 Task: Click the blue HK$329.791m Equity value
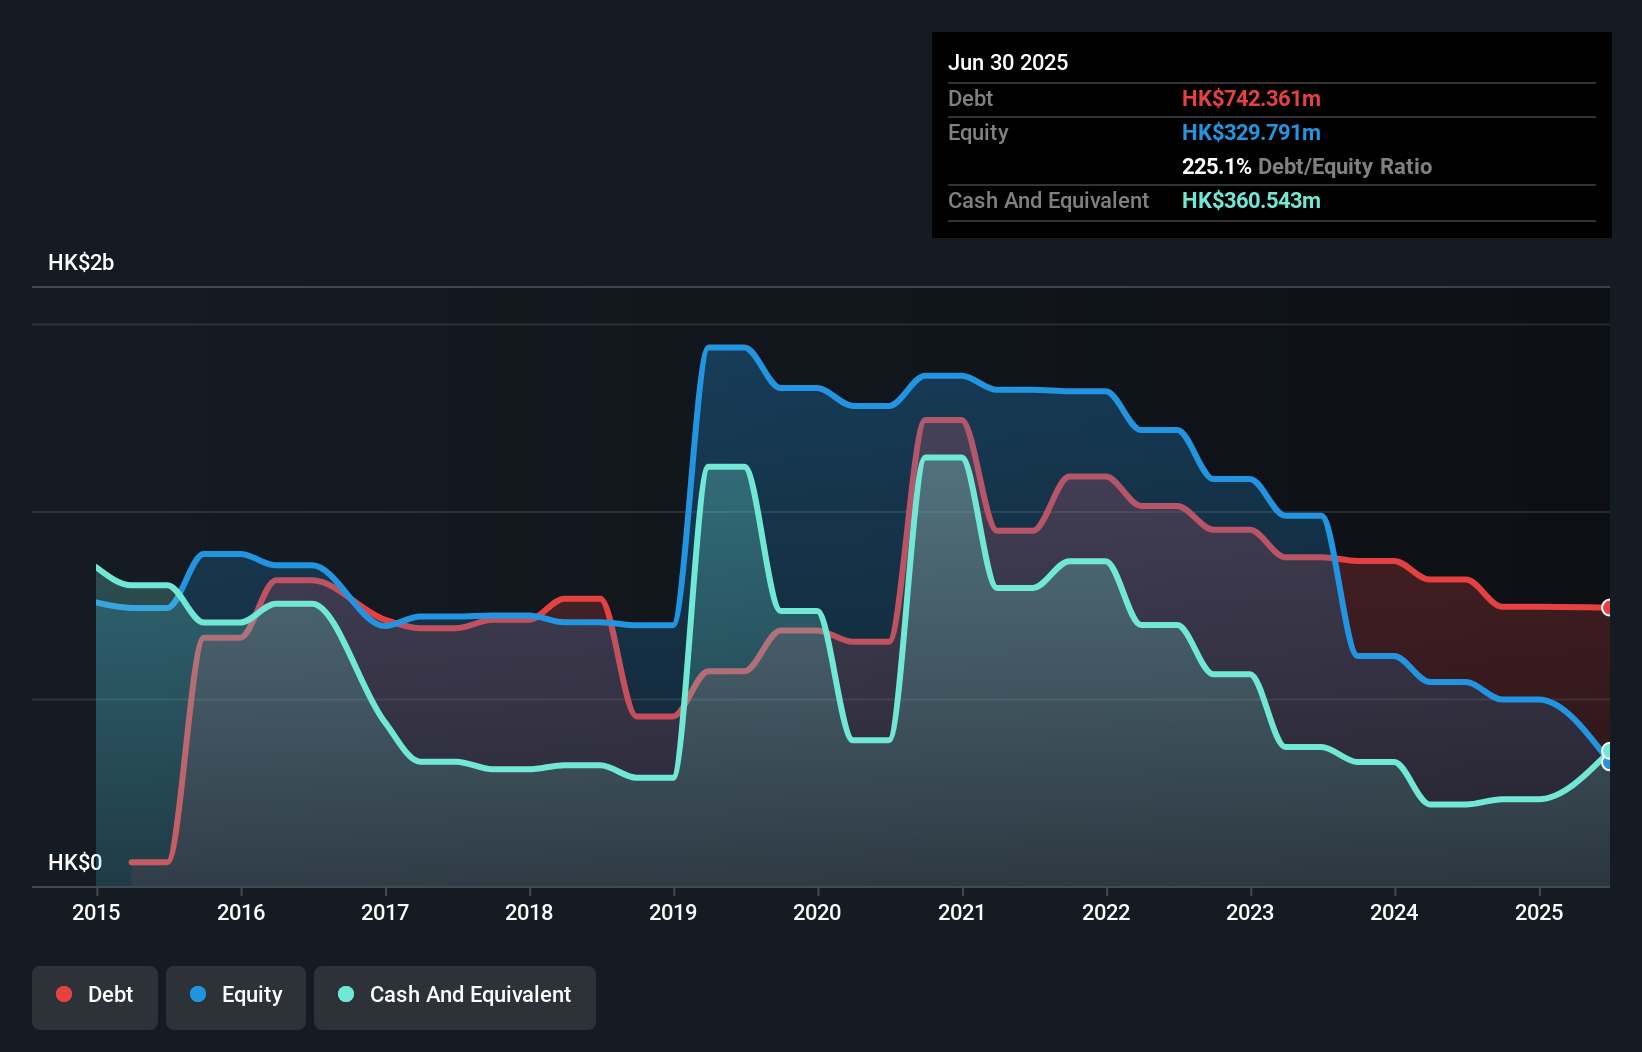tap(1251, 132)
